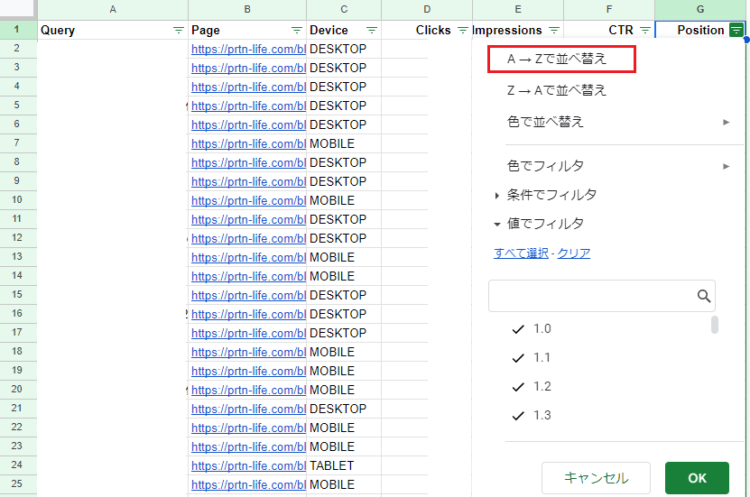Screen dimensions: 750x497
Task: Select column A header
Action: click(113, 9)
